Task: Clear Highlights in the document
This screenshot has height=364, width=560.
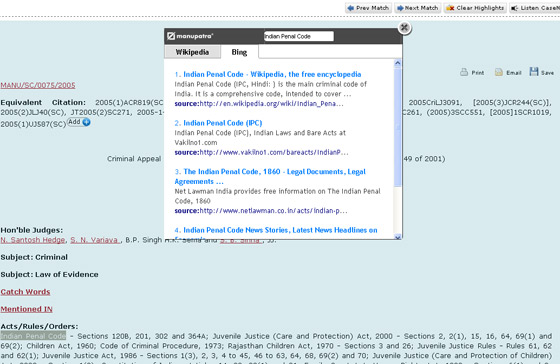Action: 475,8
